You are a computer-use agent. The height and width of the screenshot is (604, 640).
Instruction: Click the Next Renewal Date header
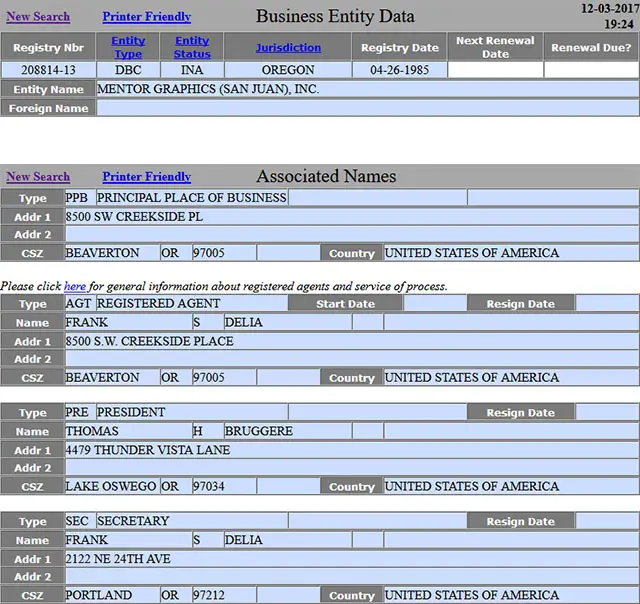[x=495, y=47]
